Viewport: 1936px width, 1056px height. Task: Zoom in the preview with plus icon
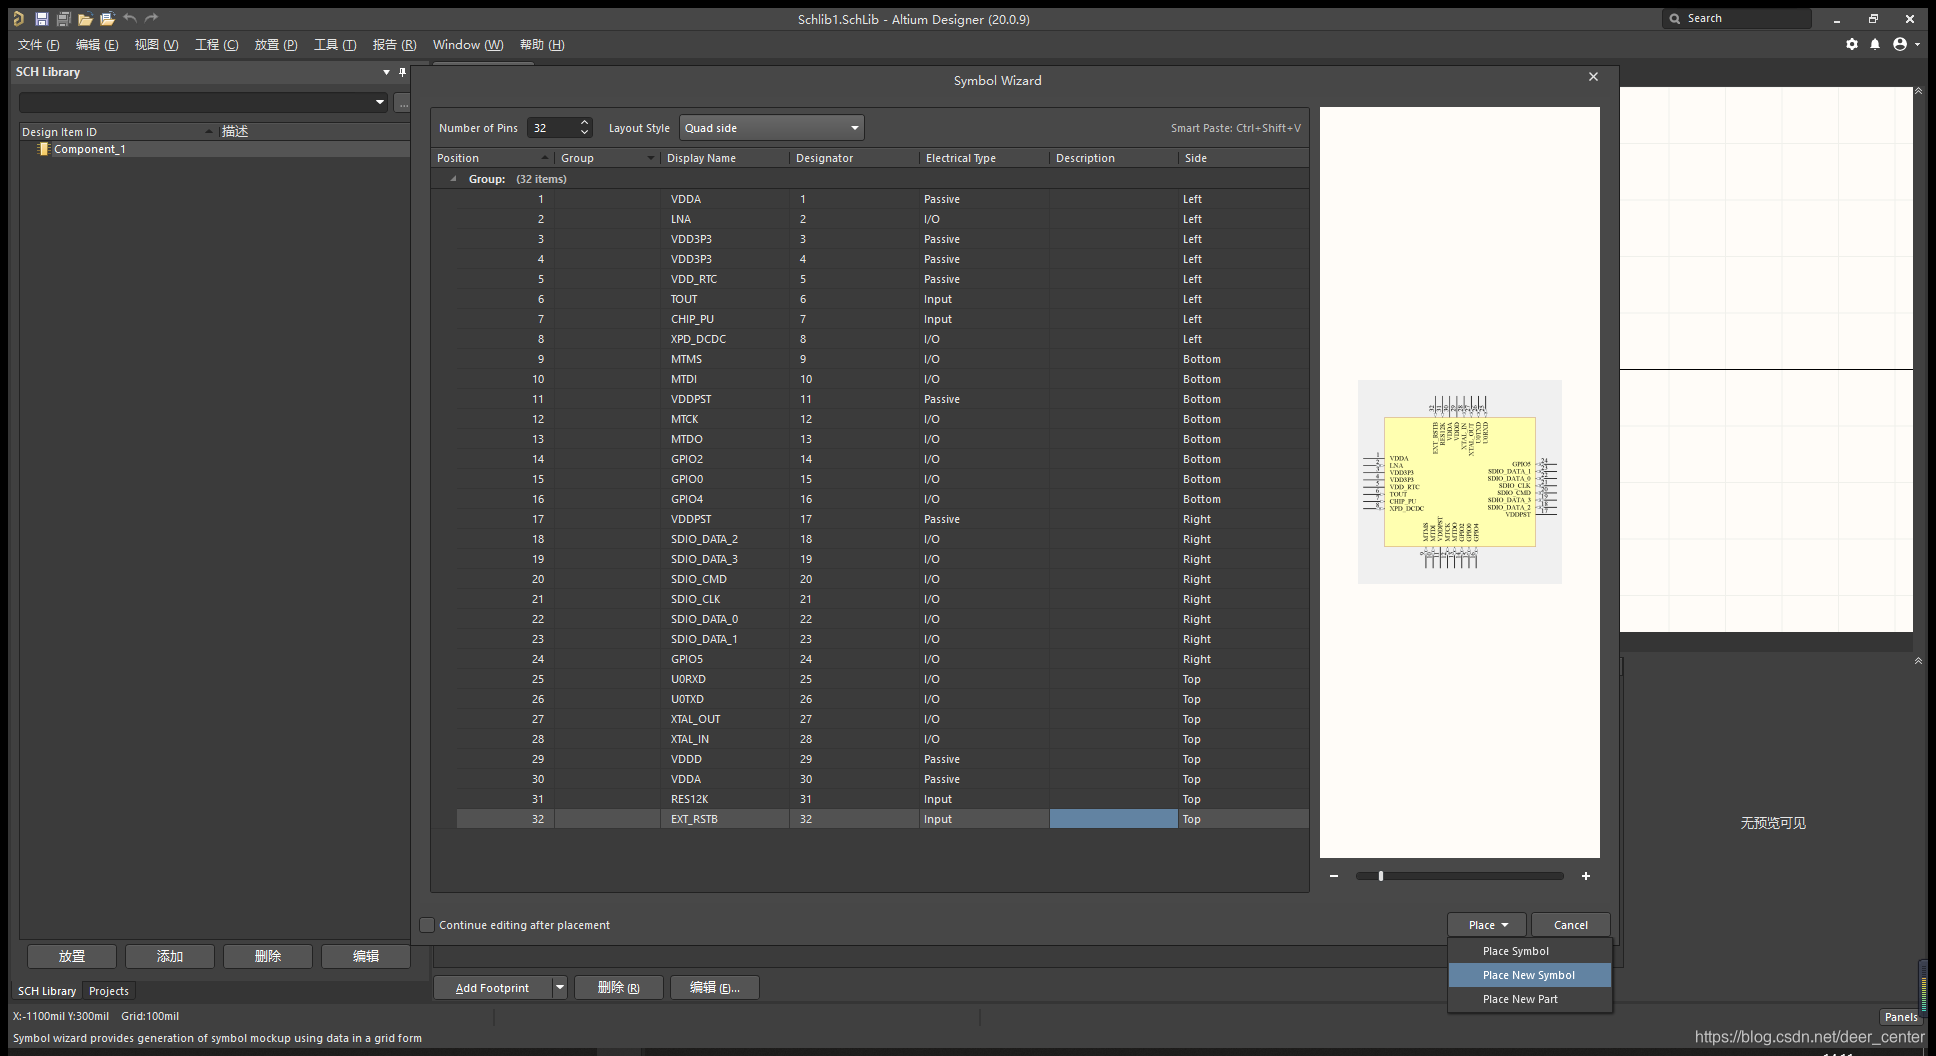tap(1586, 876)
